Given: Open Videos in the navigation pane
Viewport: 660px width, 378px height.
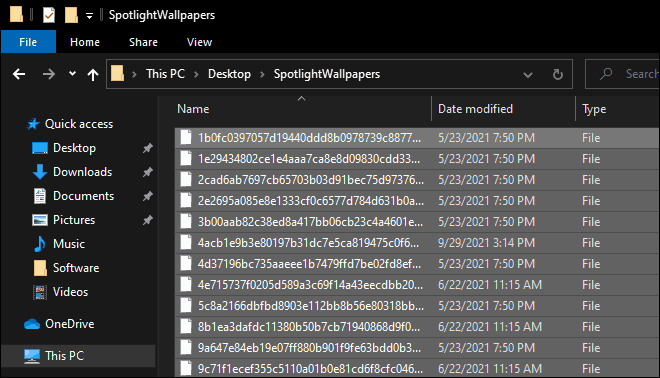Looking at the screenshot, I should click(70, 292).
